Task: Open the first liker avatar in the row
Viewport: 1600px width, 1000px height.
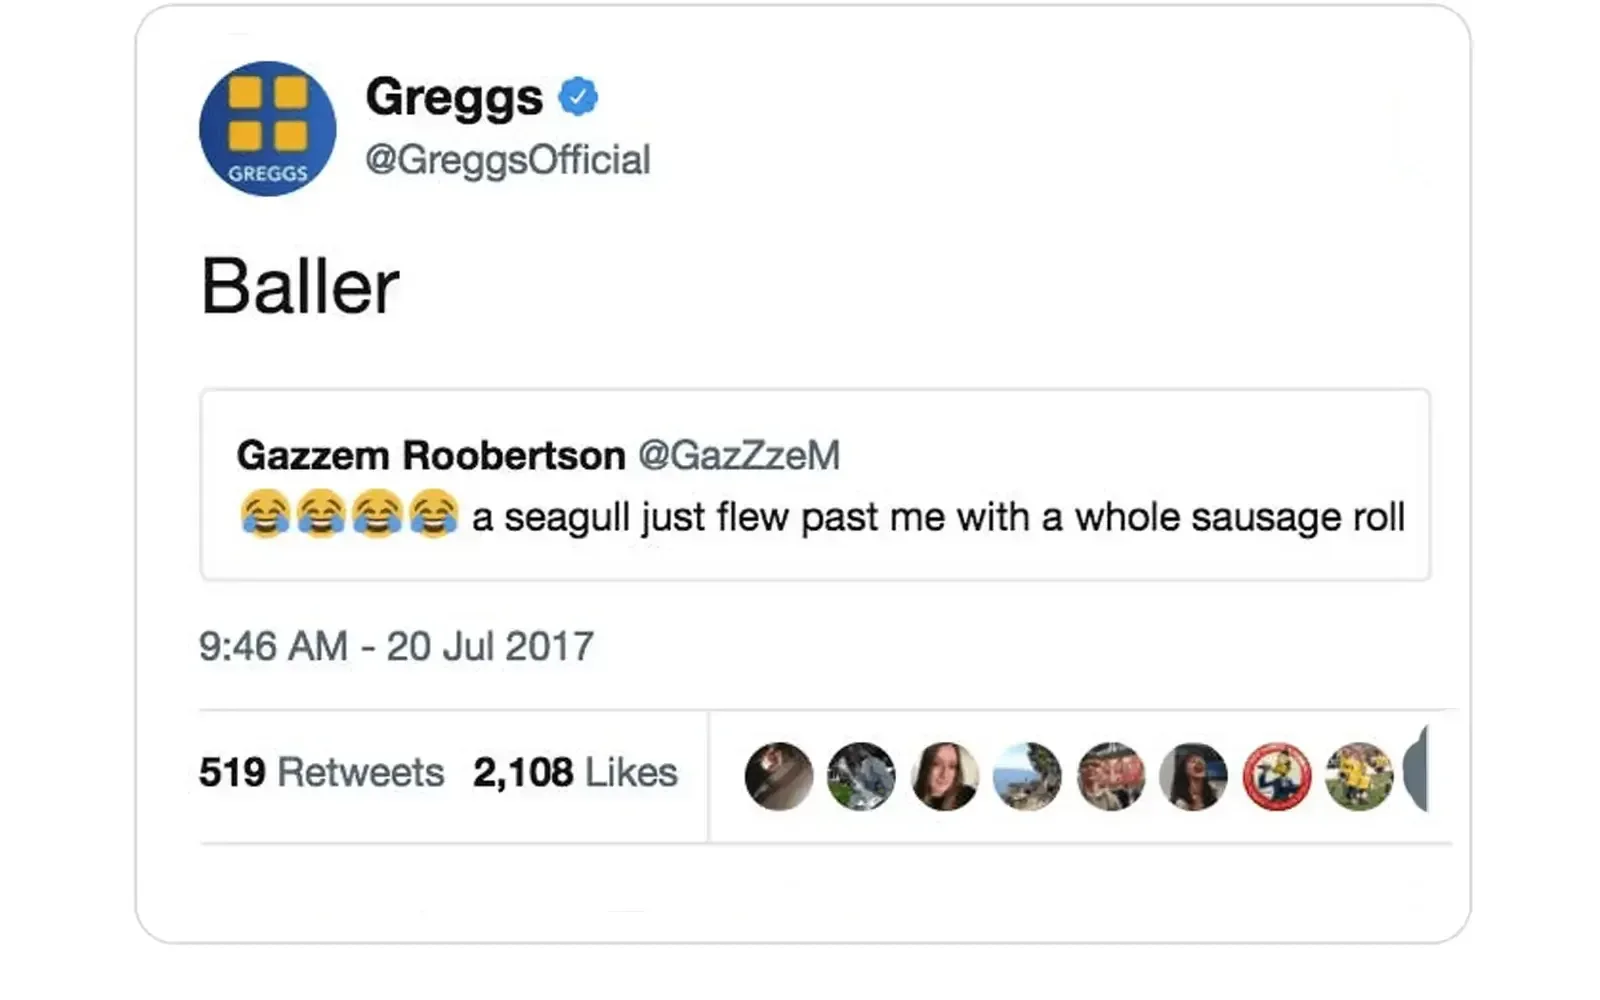Action: (778, 775)
